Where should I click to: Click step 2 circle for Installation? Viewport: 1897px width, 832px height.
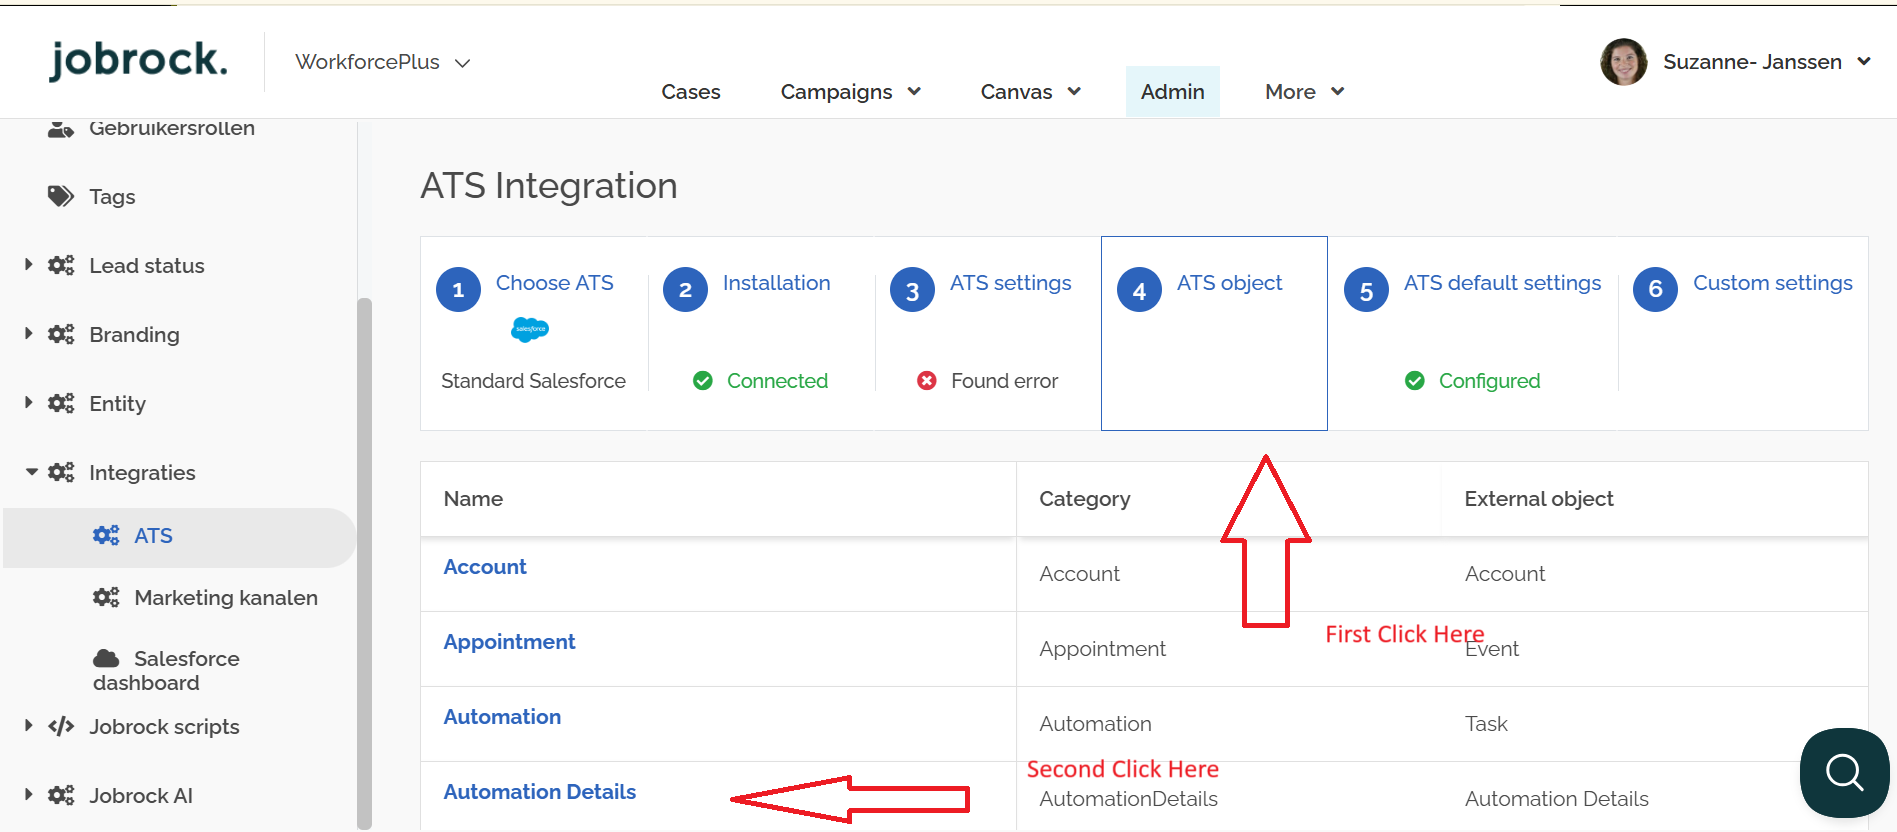click(x=686, y=290)
